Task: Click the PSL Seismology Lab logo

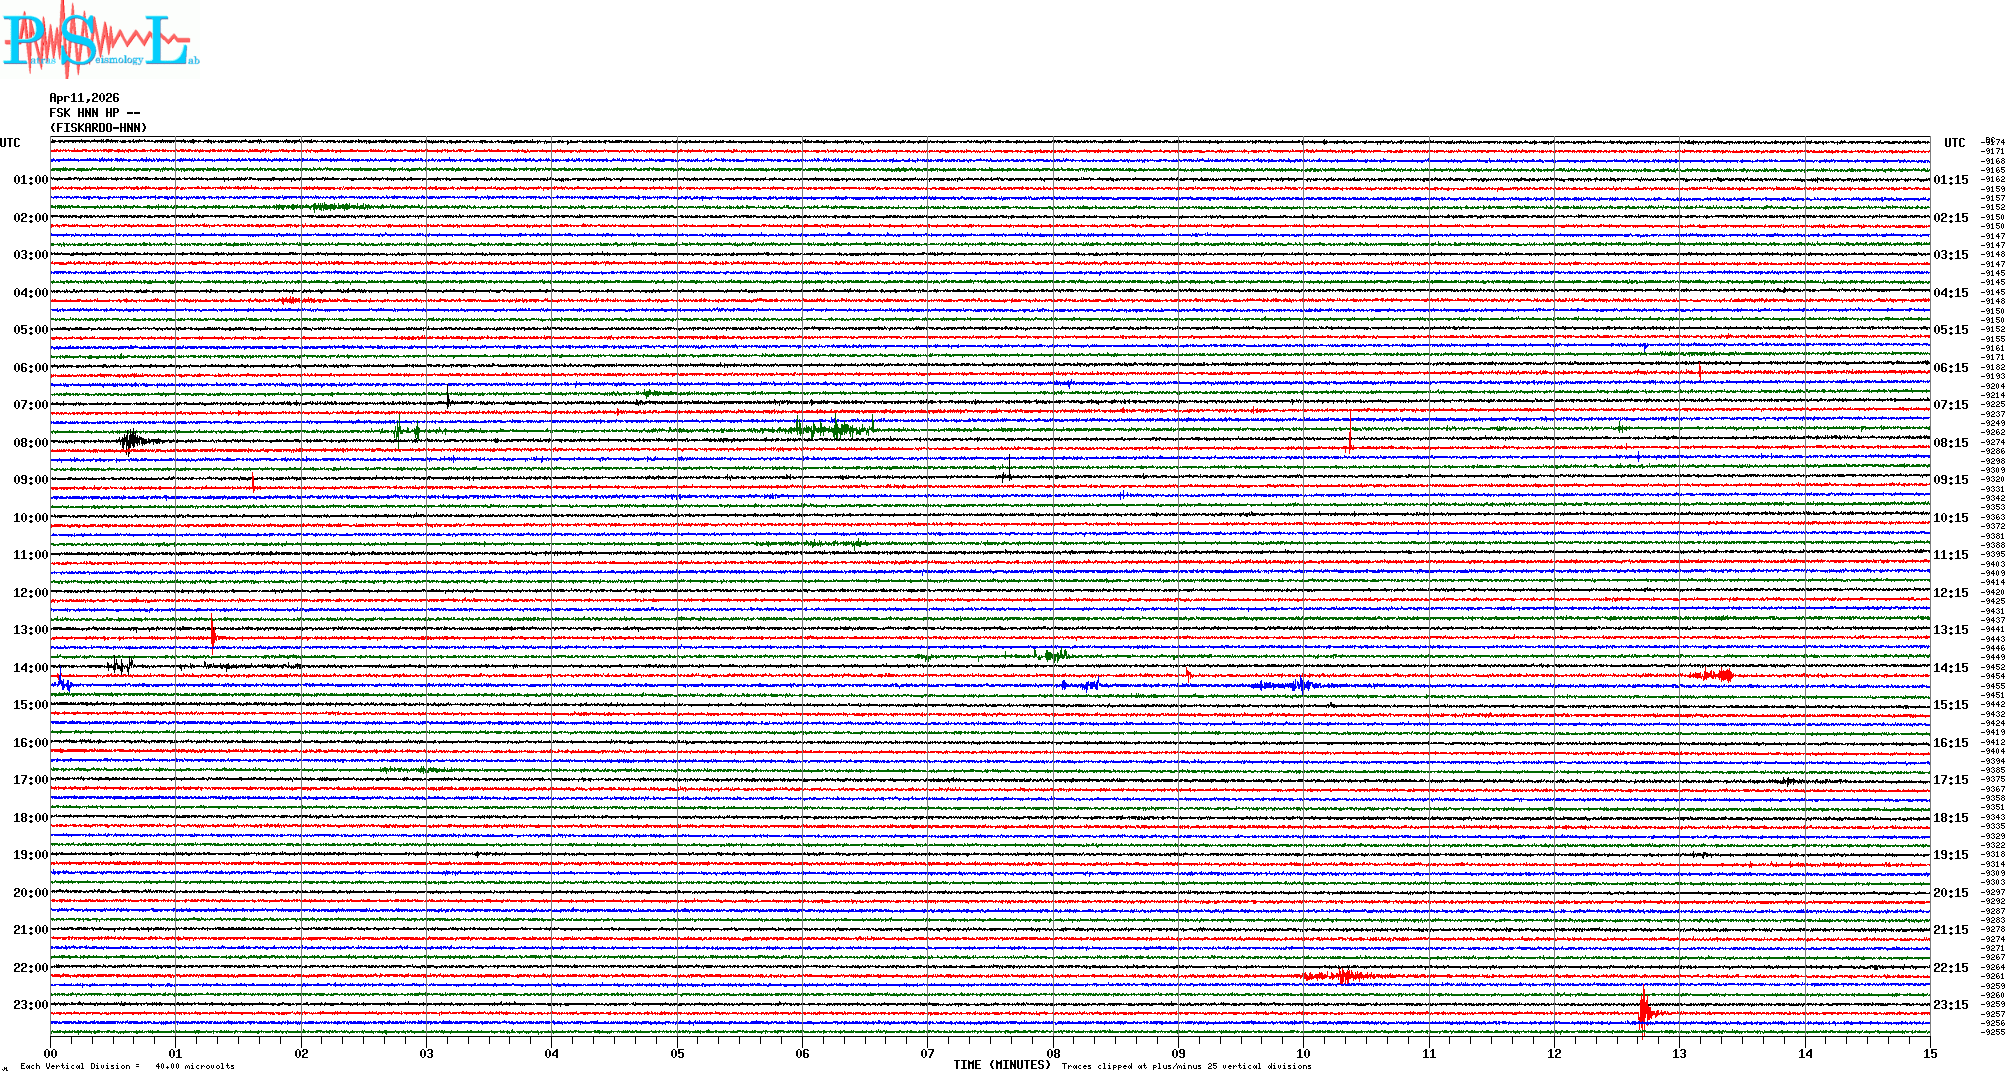Action: tap(100, 40)
